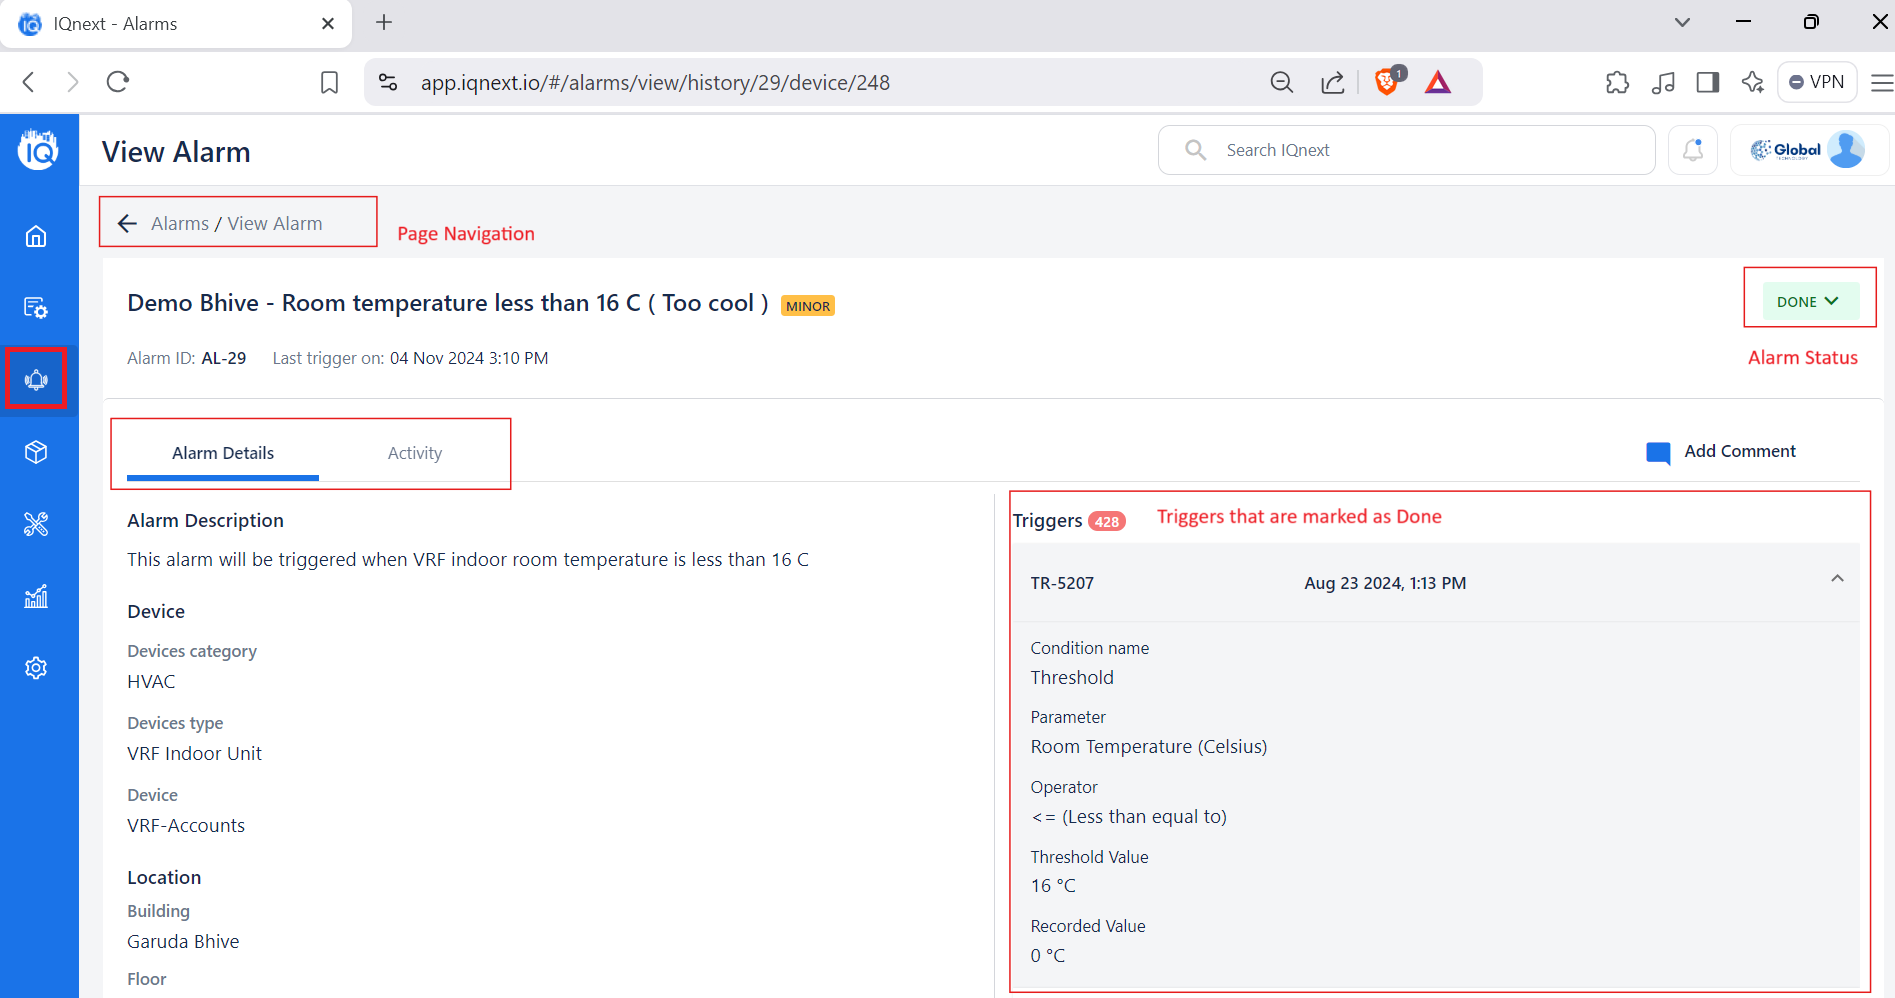Go back using browser back arrow
The image size is (1895, 998).
coord(29,82)
